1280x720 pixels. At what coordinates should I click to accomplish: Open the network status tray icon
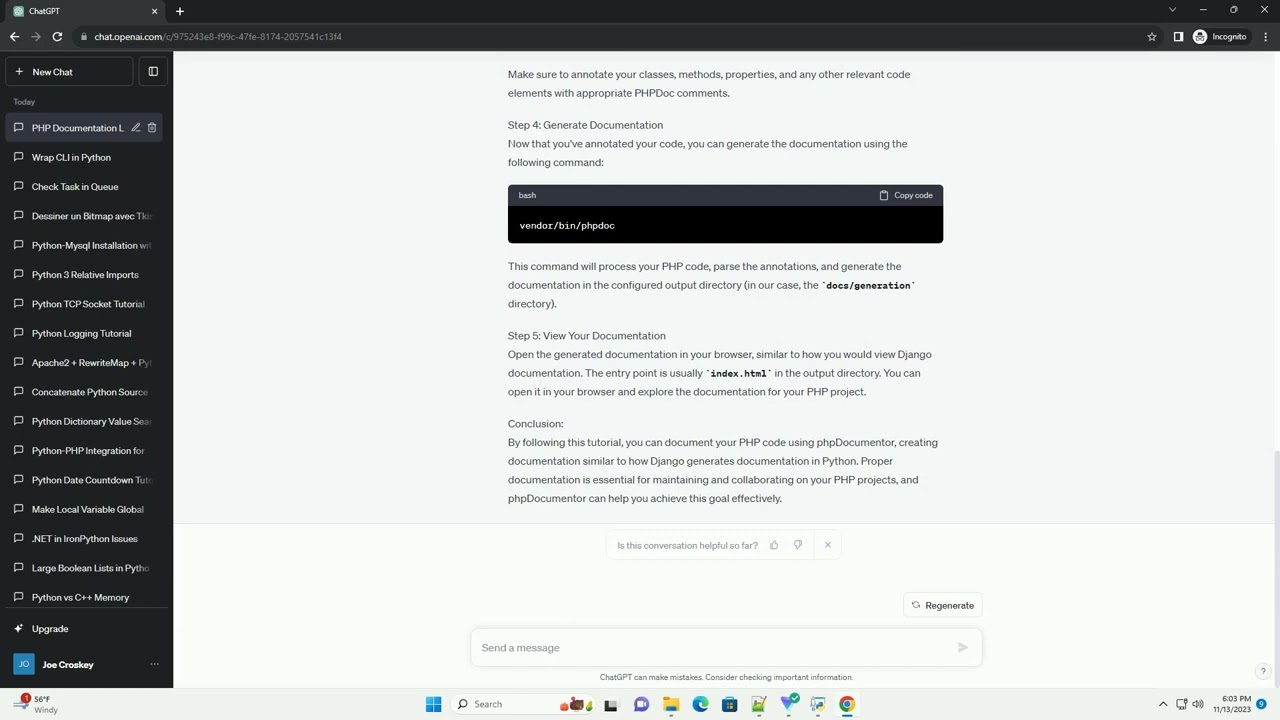pos(1181,704)
